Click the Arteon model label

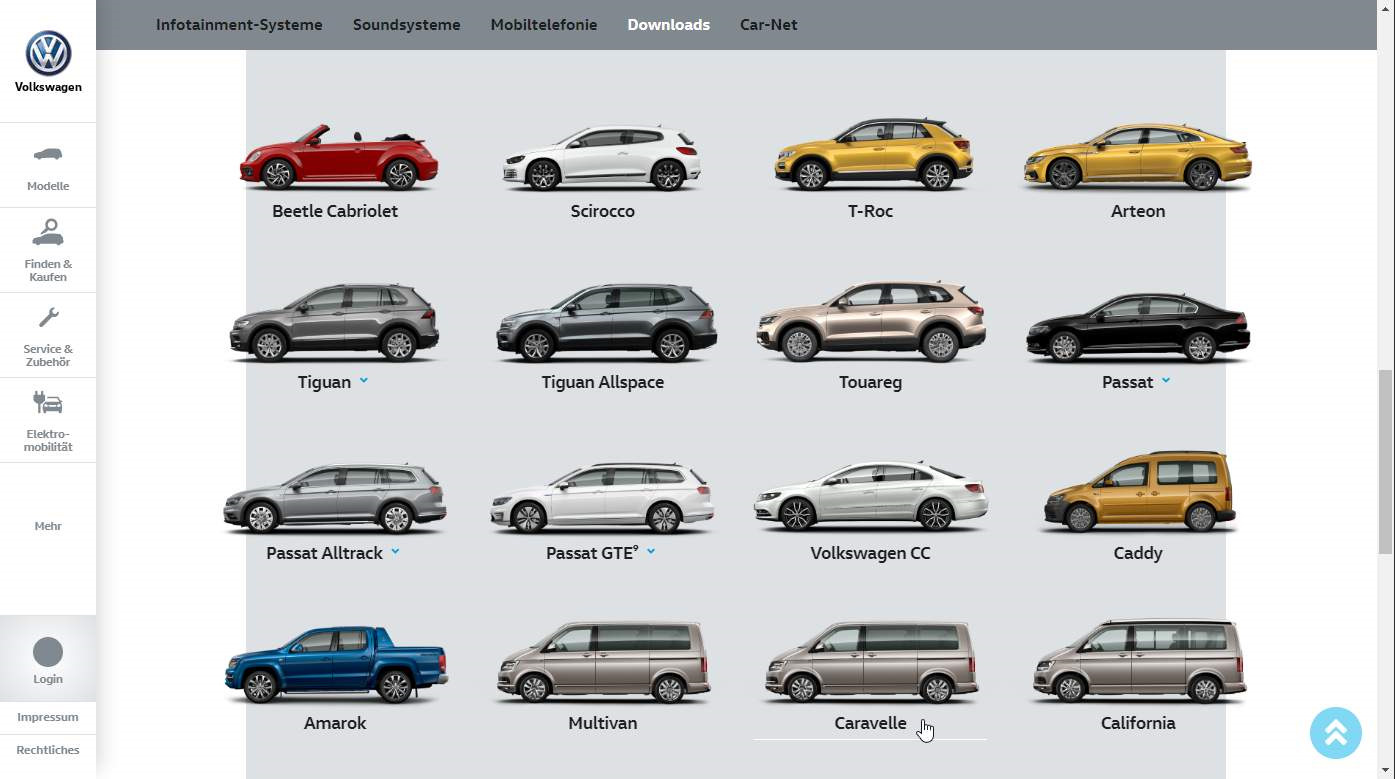(1138, 211)
